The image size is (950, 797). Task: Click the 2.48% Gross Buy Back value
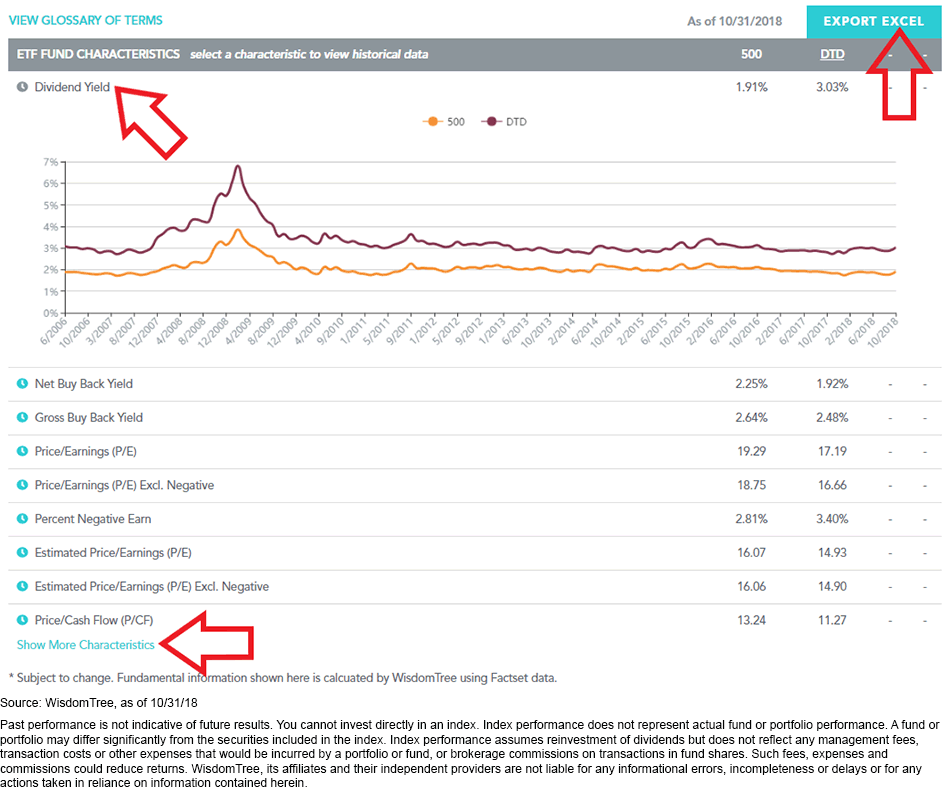pos(832,418)
